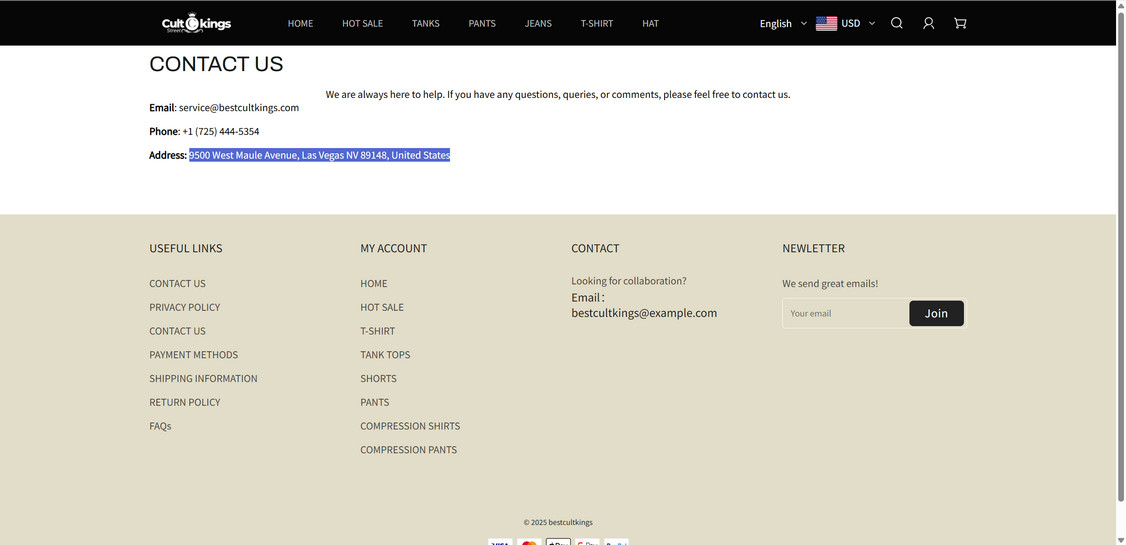Click the 'We are always here to help' sentence
Image resolution: width=1126 pixels, height=545 pixels.
coord(558,94)
